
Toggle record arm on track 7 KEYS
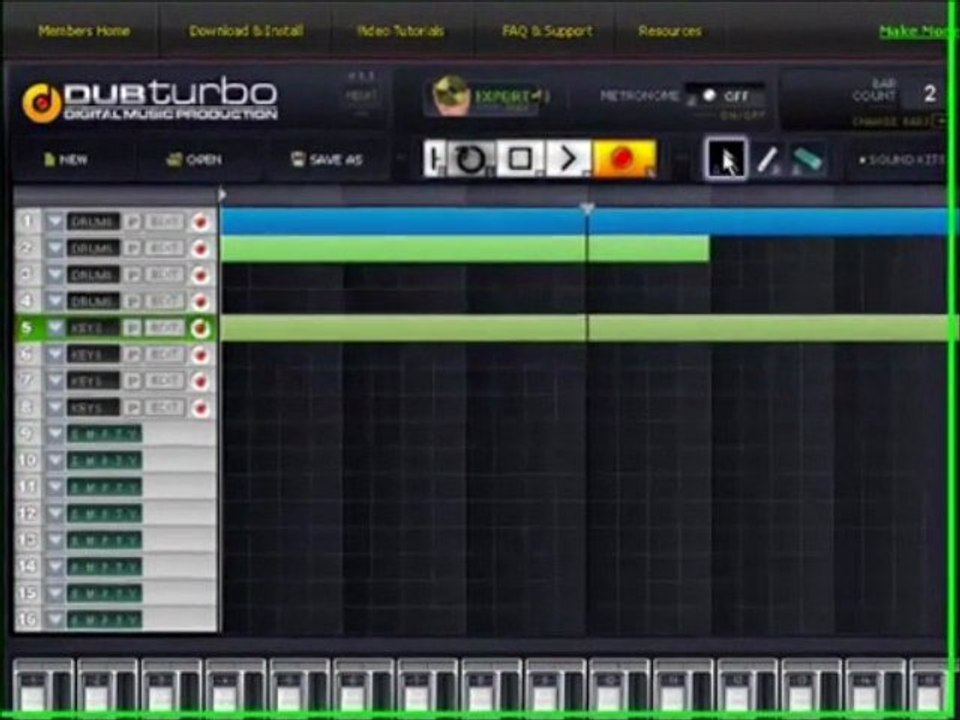click(200, 381)
